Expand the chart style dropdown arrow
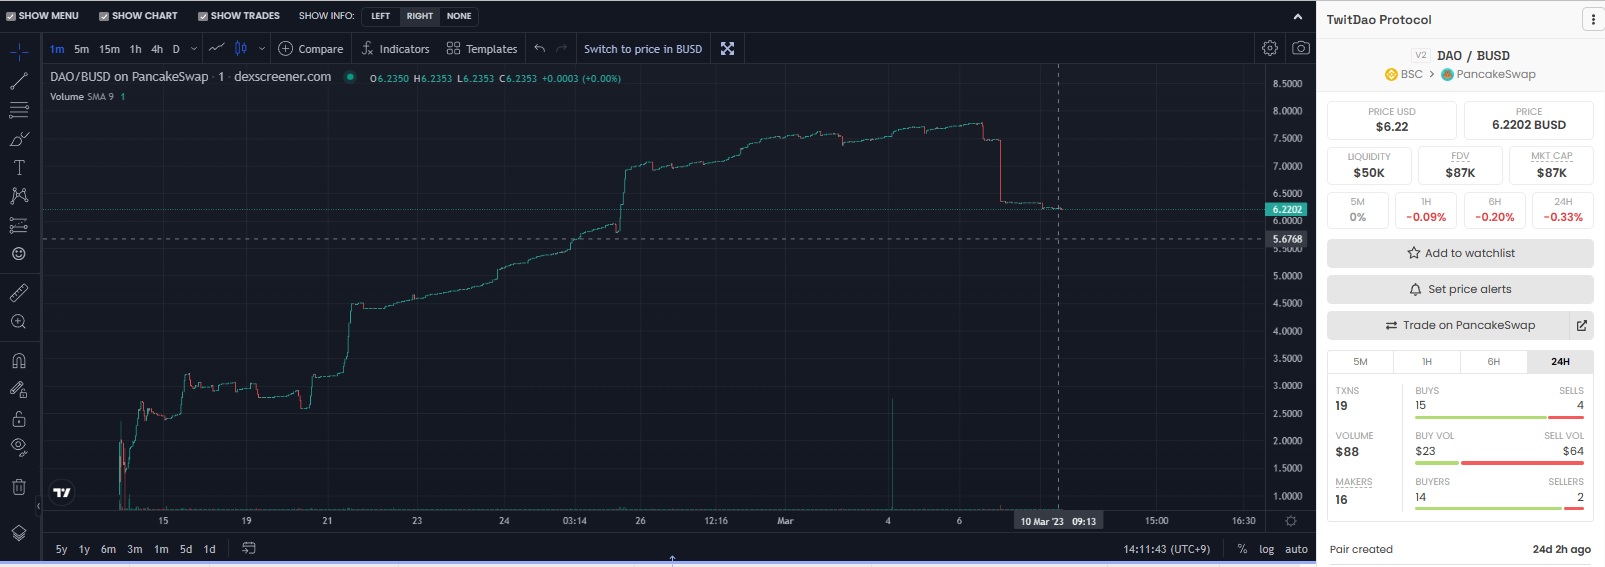The width and height of the screenshot is (1605, 567). (x=262, y=48)
